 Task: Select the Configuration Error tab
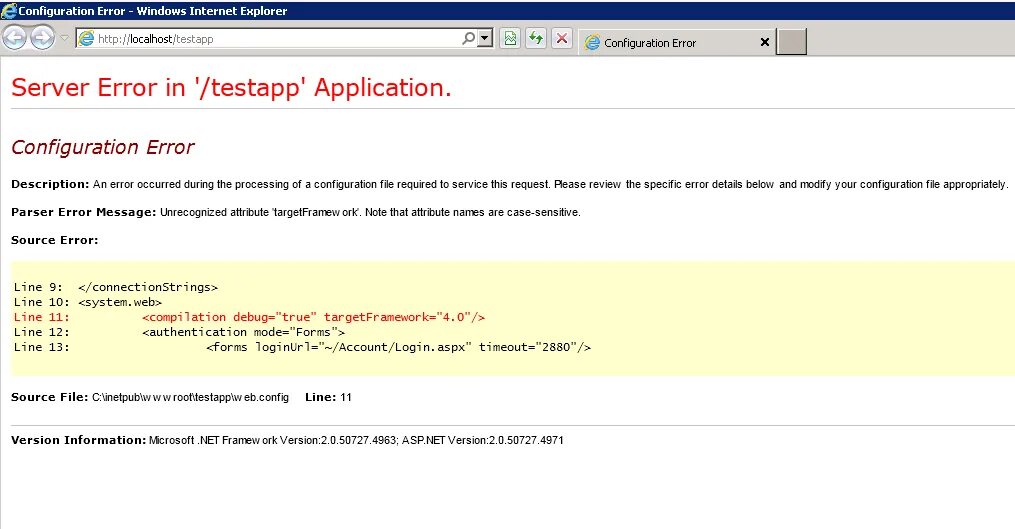point(676,43)
